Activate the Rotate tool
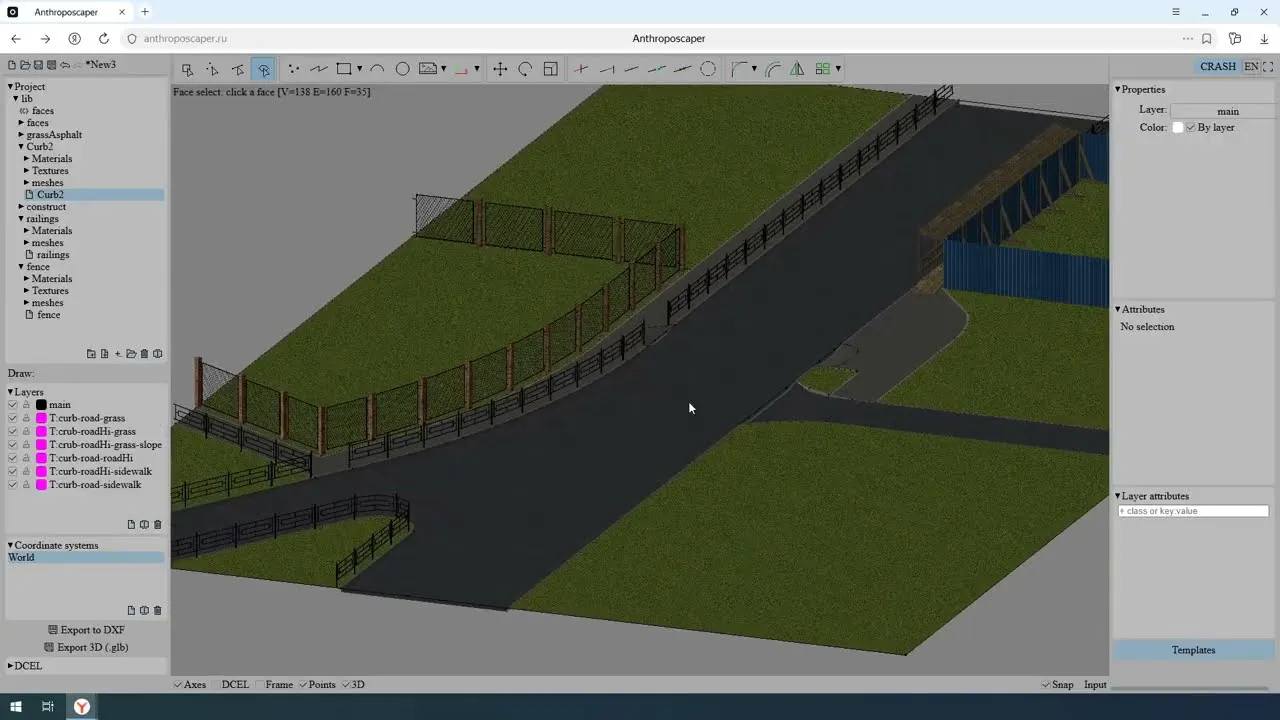The height and width of the screenshot is (720, 1280). pos(525,69)
